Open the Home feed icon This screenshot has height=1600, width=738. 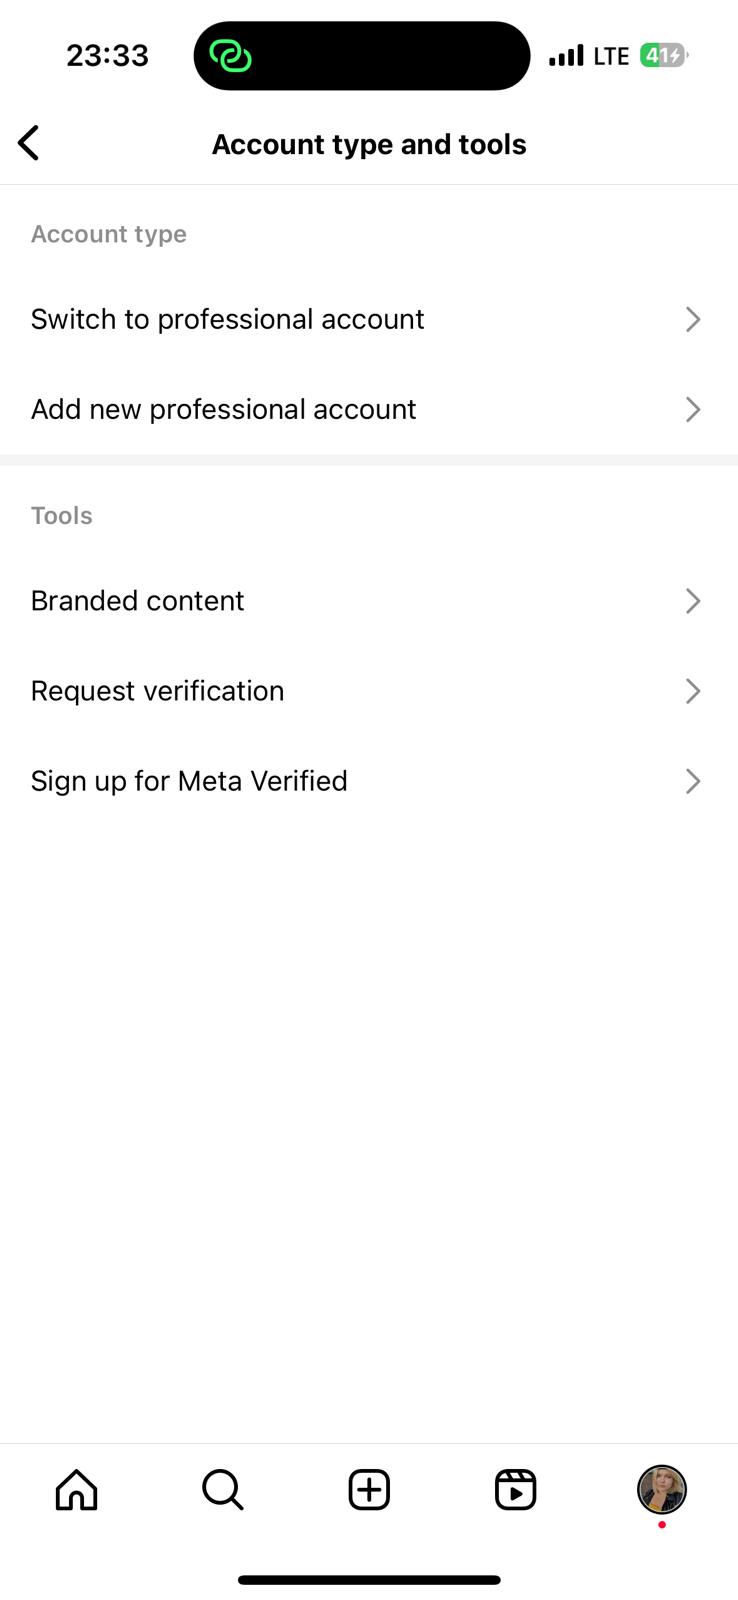76,1489
